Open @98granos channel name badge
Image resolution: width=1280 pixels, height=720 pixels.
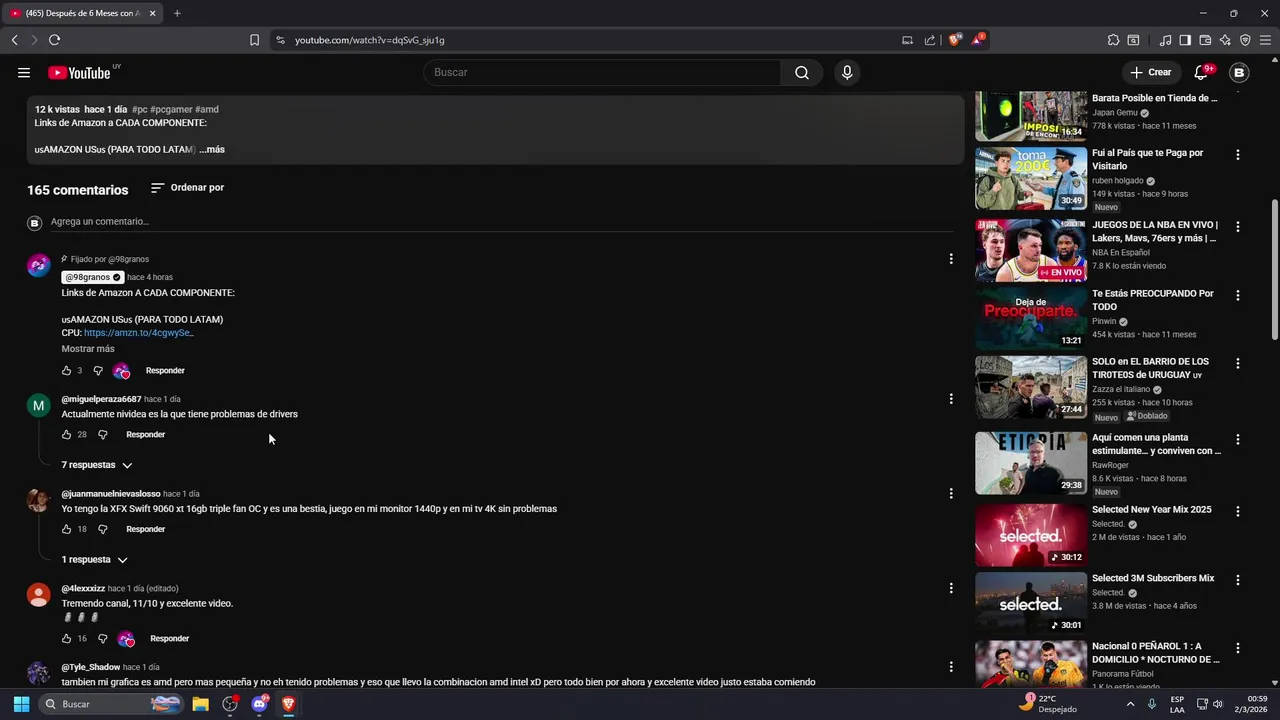tap(92, 277)
